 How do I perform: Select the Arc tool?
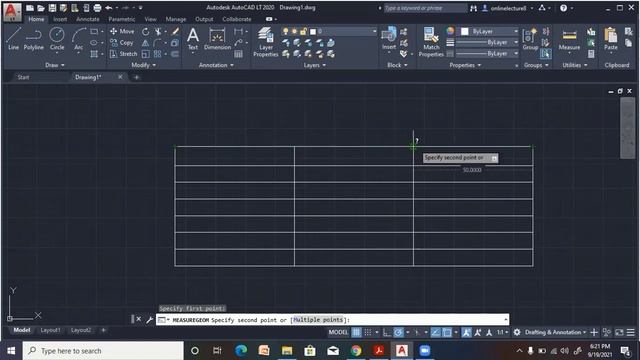(78, 39)
